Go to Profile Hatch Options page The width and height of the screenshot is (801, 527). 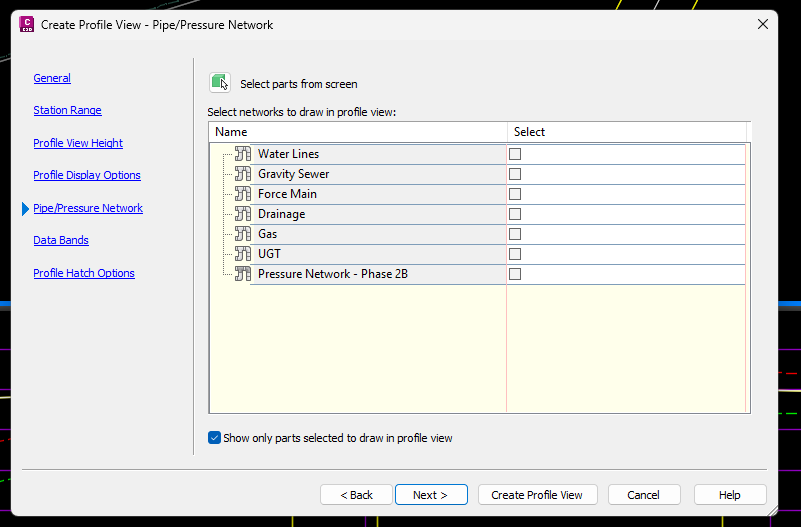click(84, 273)
